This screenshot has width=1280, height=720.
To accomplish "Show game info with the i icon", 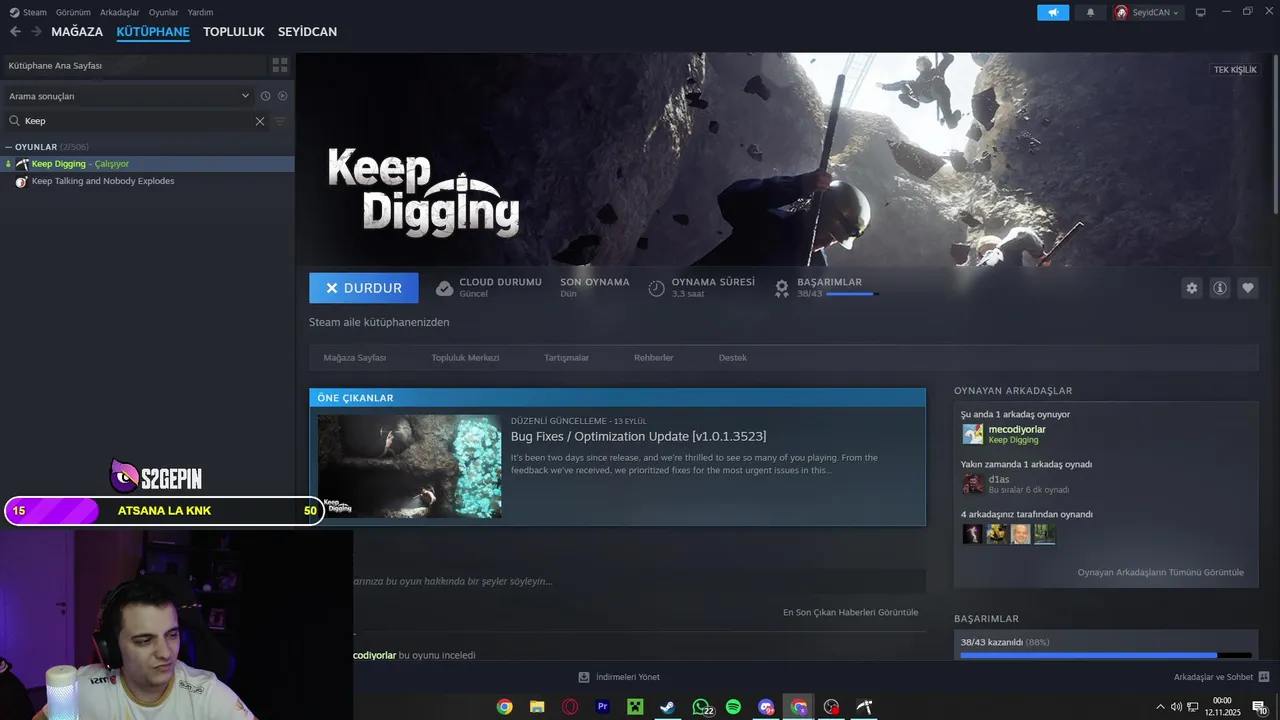I will click(1220, 288).
